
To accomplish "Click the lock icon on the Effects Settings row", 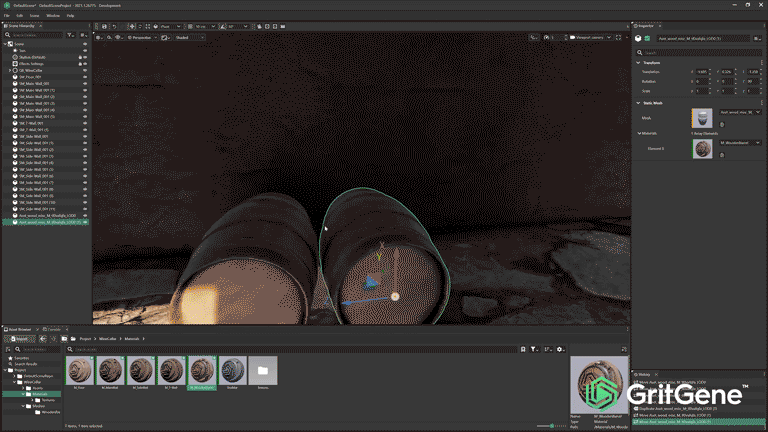I will tap(80, 64).
